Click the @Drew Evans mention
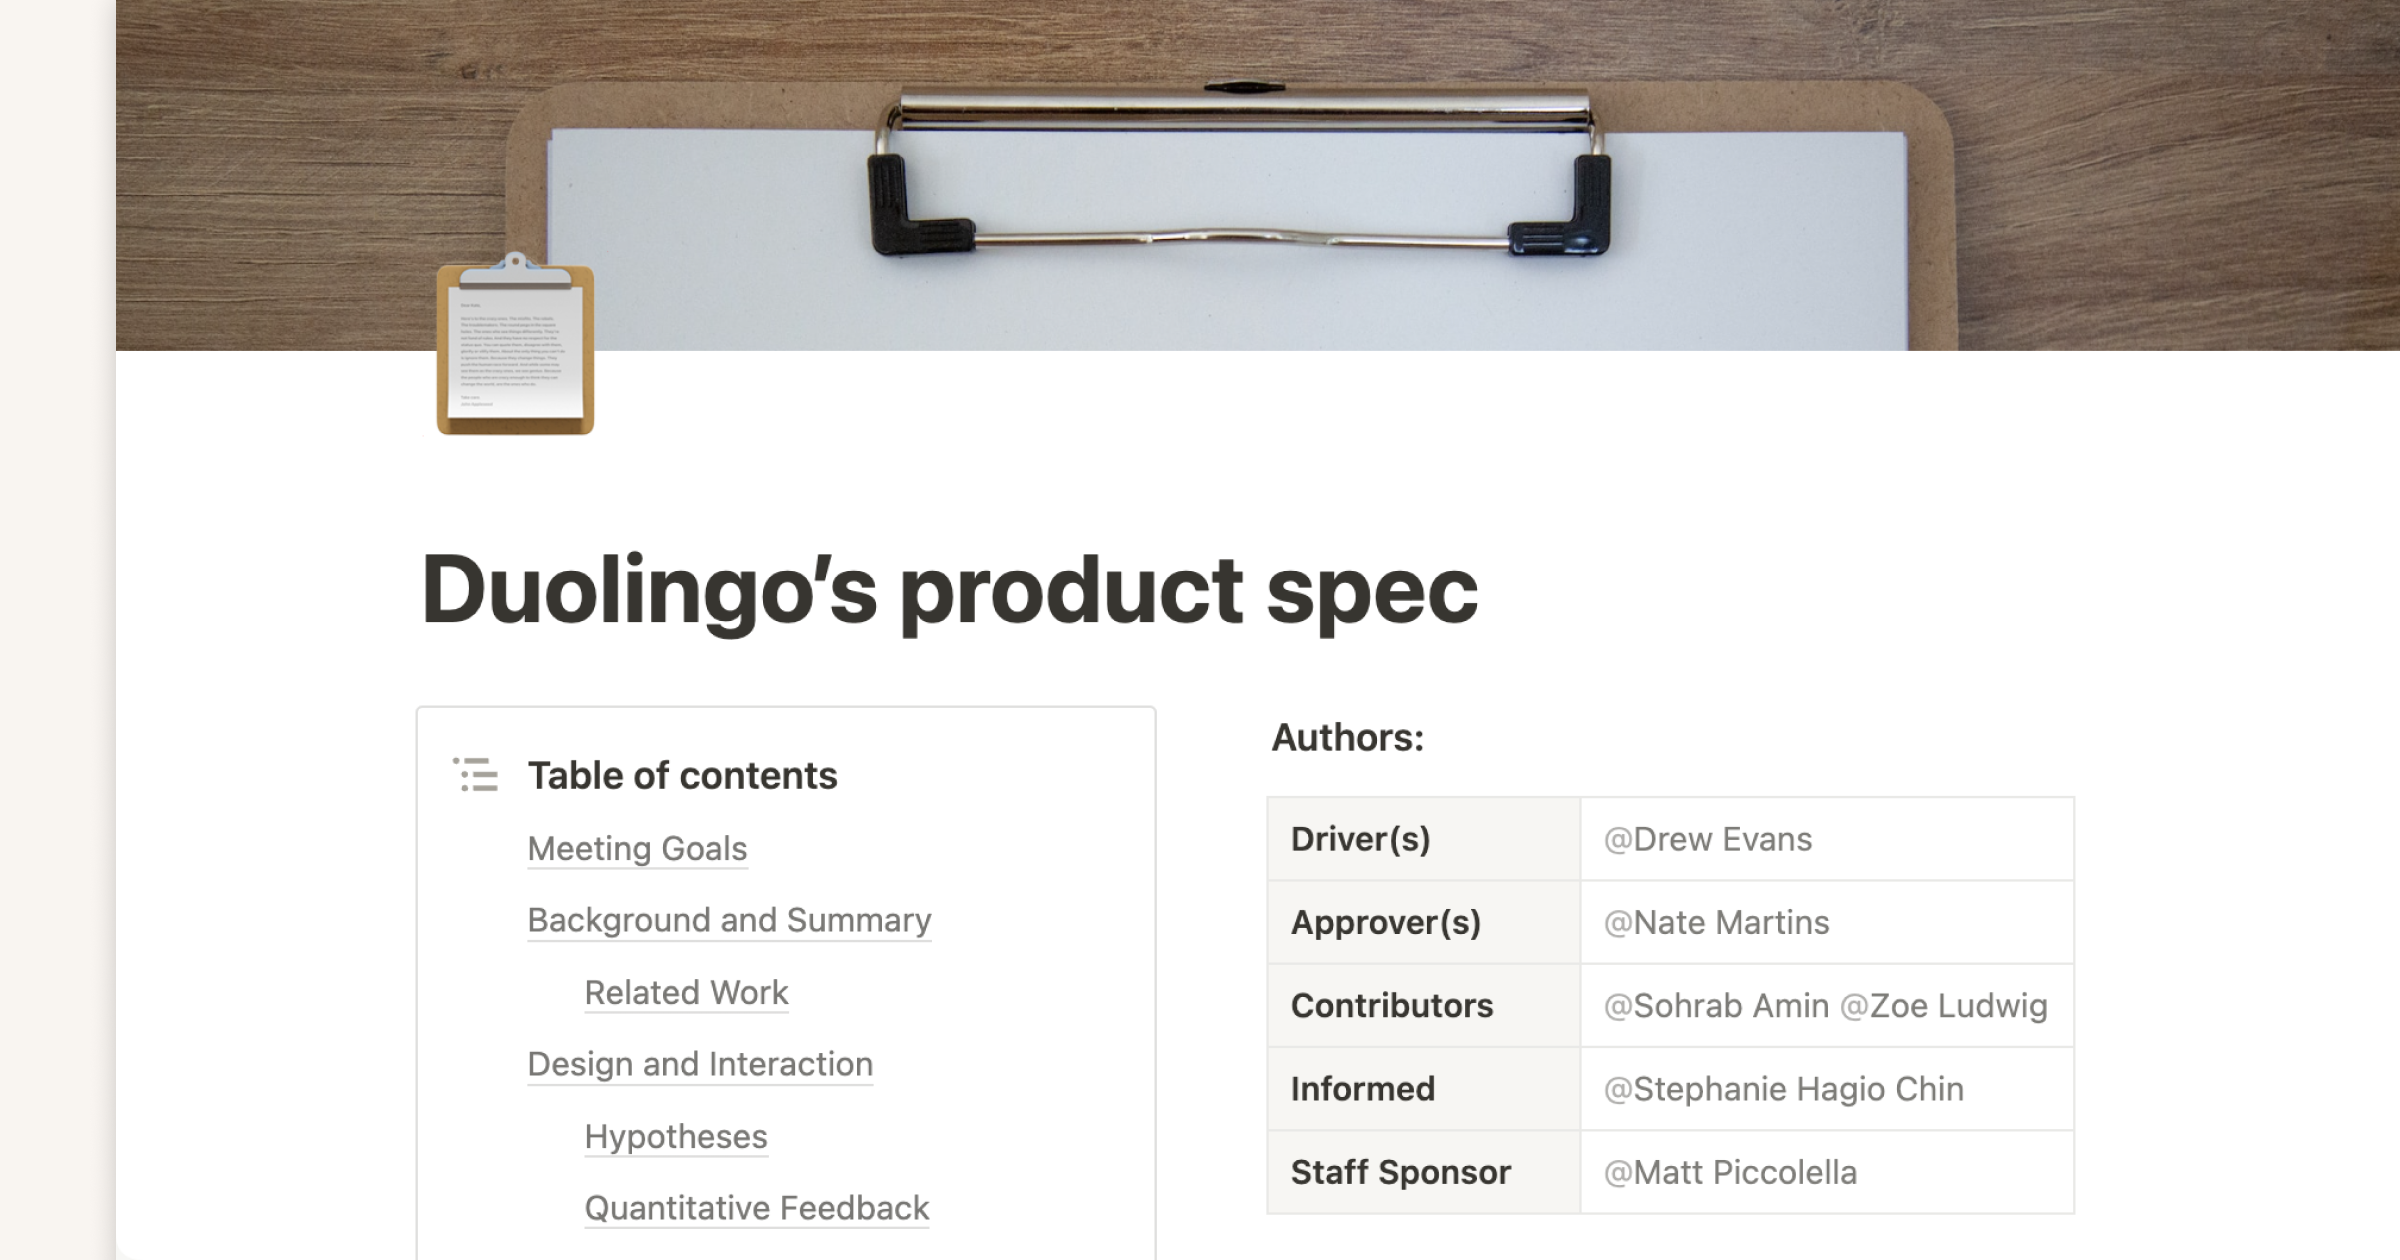This screenshot has width=2400, height=1260. [x=1708, y=839]
